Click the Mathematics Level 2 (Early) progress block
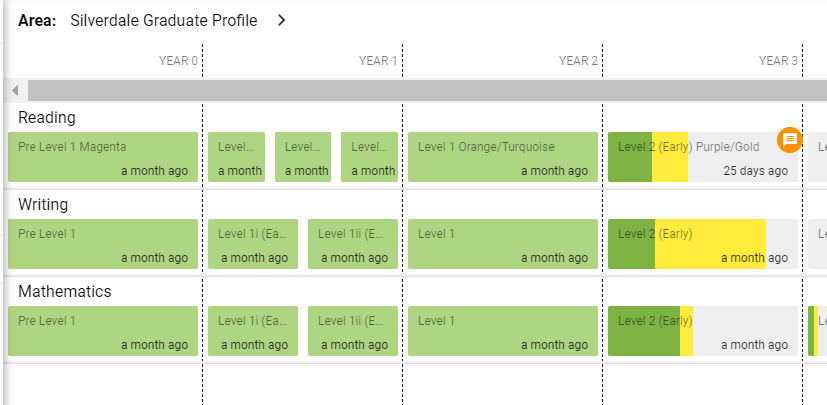 (703, 331)
